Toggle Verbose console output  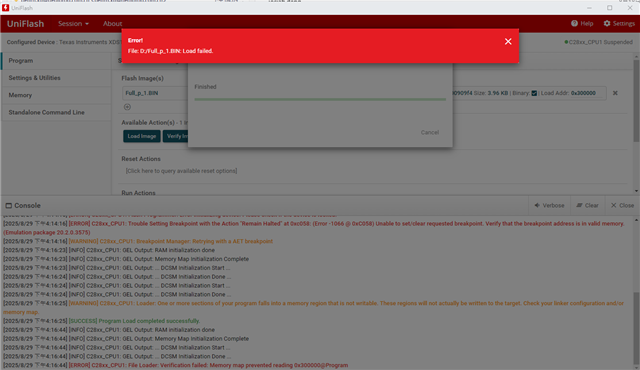click(549, 206)
